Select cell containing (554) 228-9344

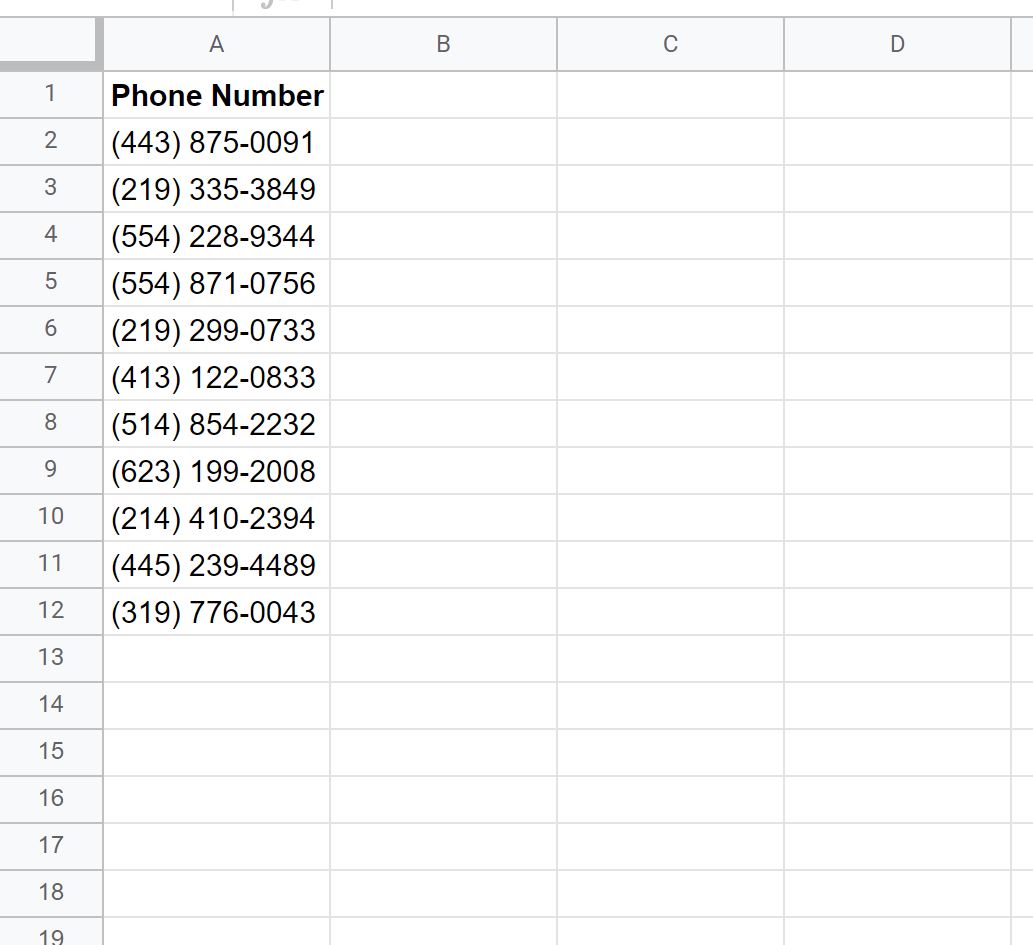[x=217, y=236]
